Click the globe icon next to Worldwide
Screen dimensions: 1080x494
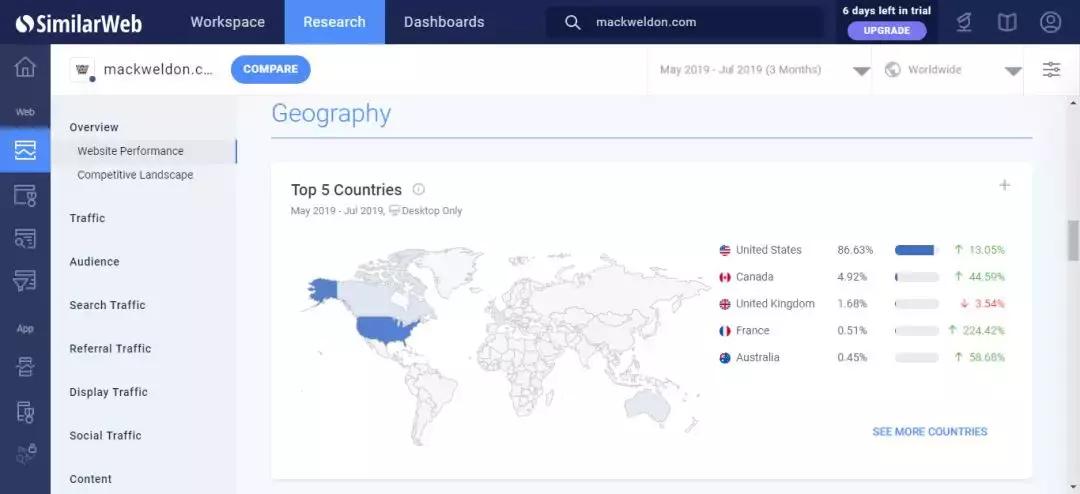click(893, 70)
